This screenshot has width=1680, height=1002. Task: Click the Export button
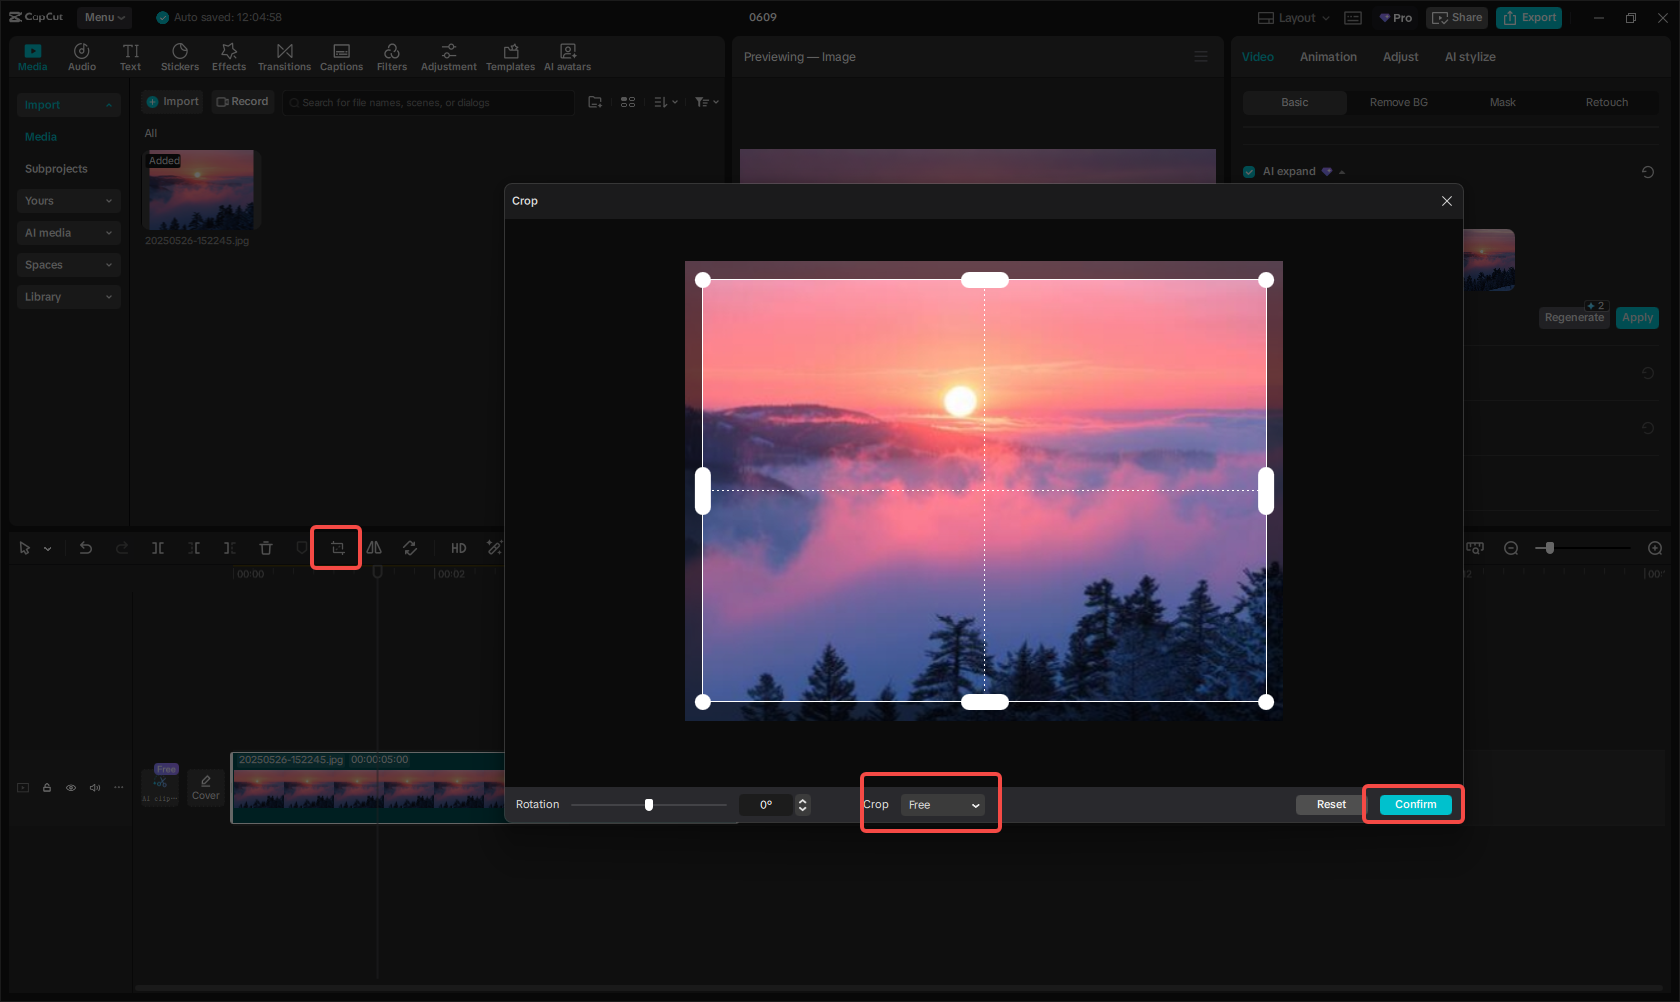point(1528,17)
